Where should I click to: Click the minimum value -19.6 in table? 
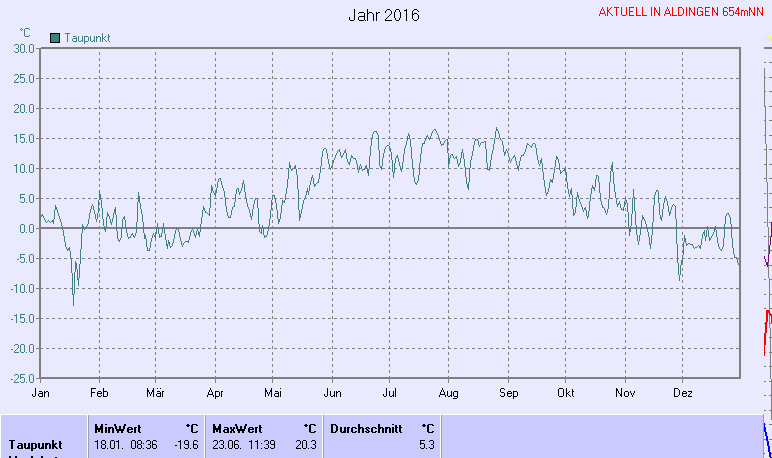coord(186,444)
